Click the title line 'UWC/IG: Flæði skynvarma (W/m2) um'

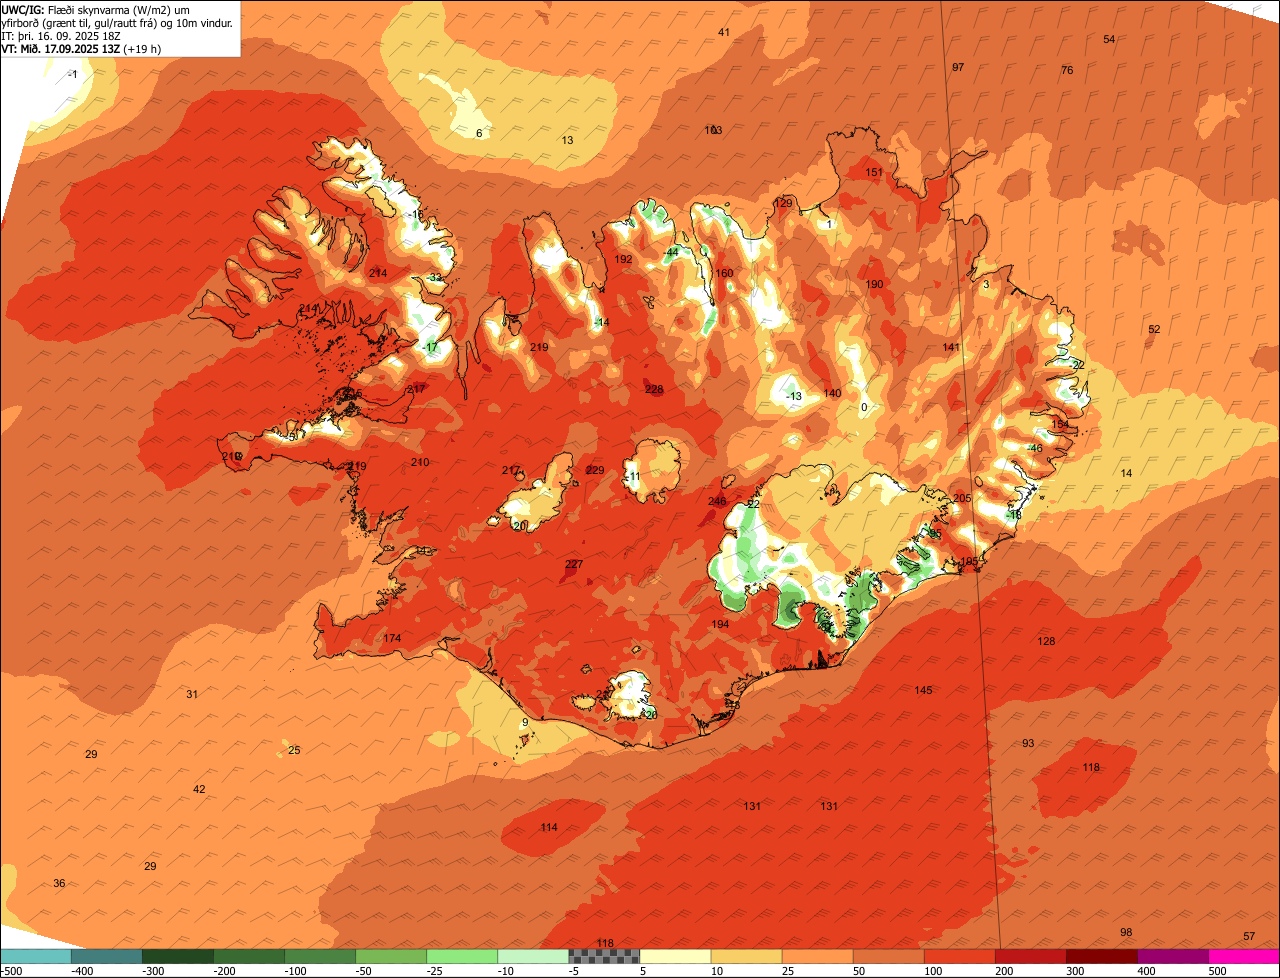tap(96, 9)
